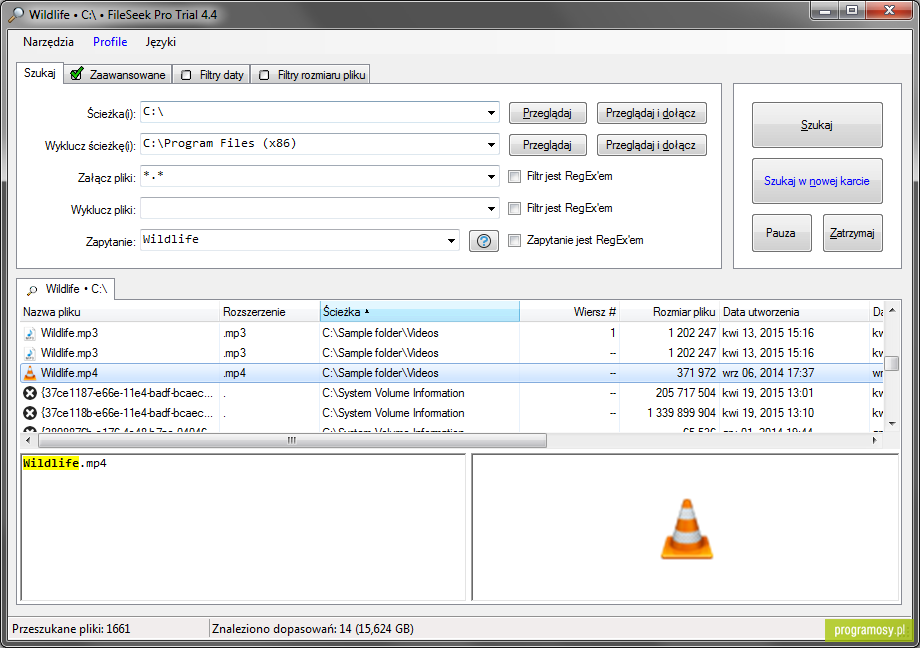Check Zapytanie jest RegEx'em option
Image resolution: width=920 pixels, height=648 pixels.
click(515, 241)
